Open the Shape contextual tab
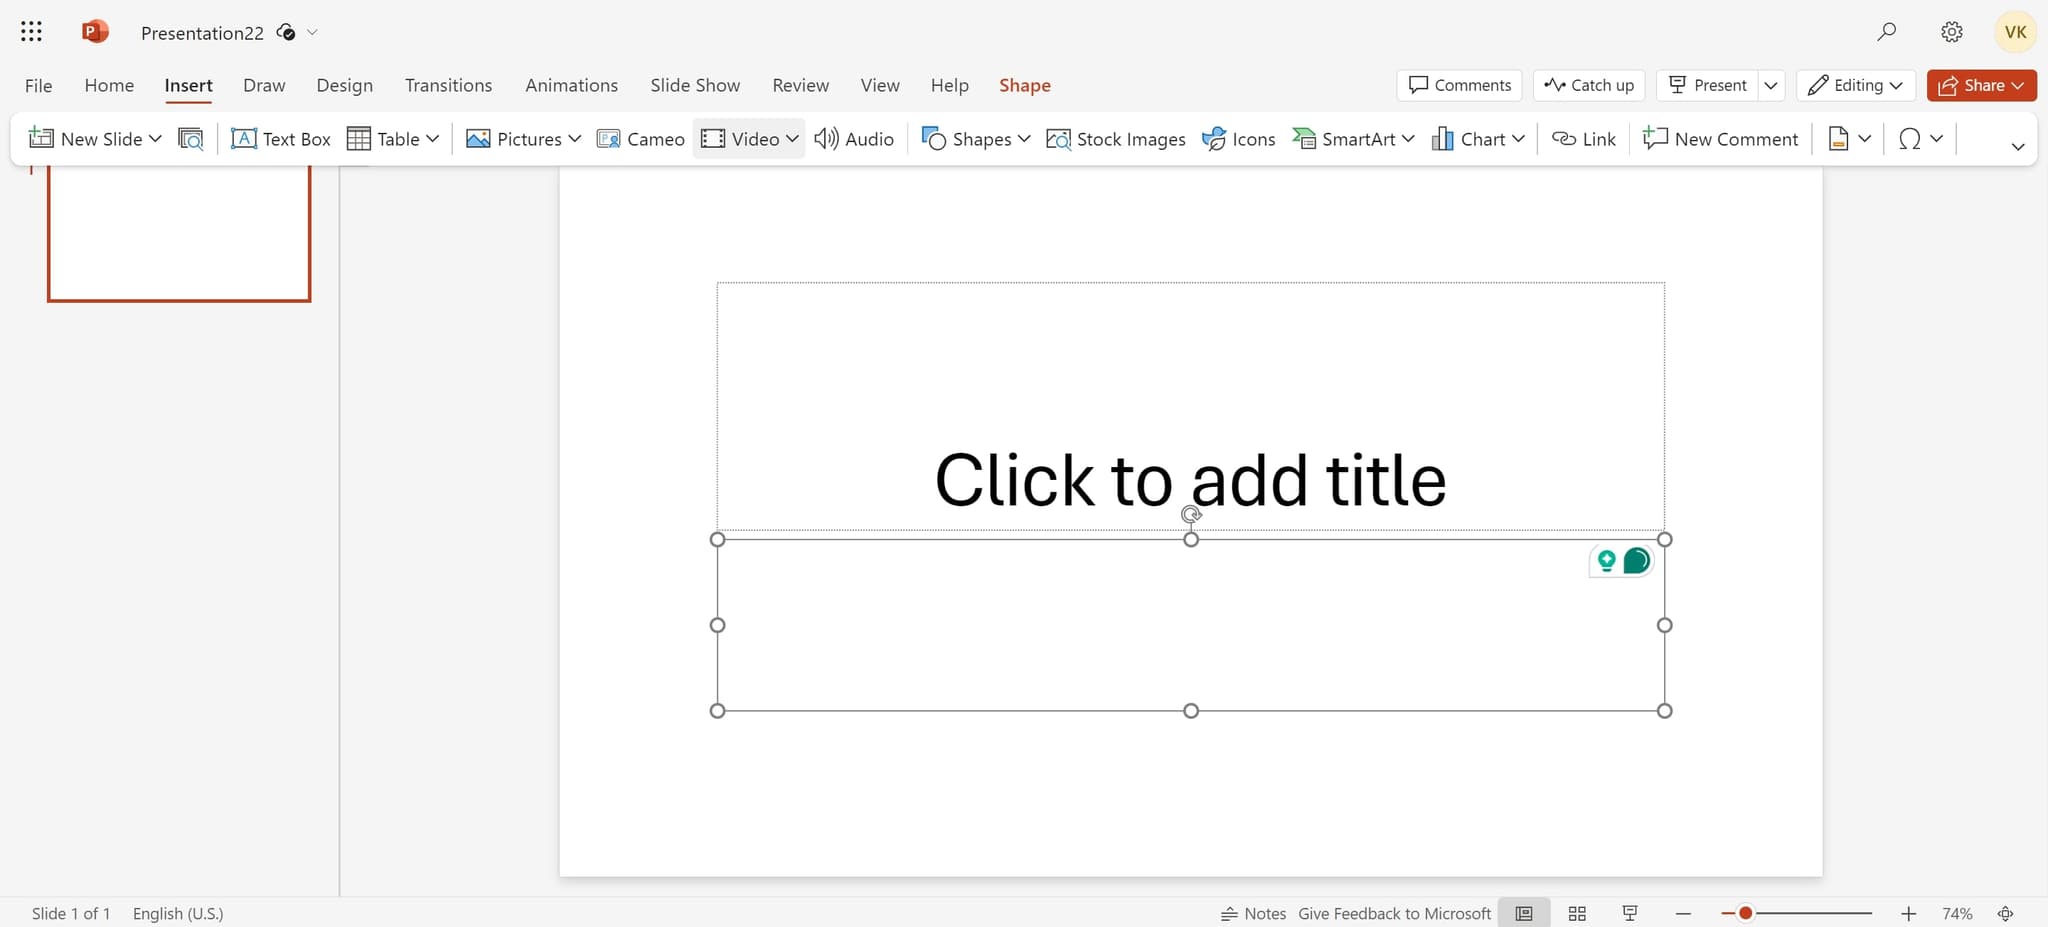Image resolution: width=2048 pixels, height=927 pixels. point(1024,85)
